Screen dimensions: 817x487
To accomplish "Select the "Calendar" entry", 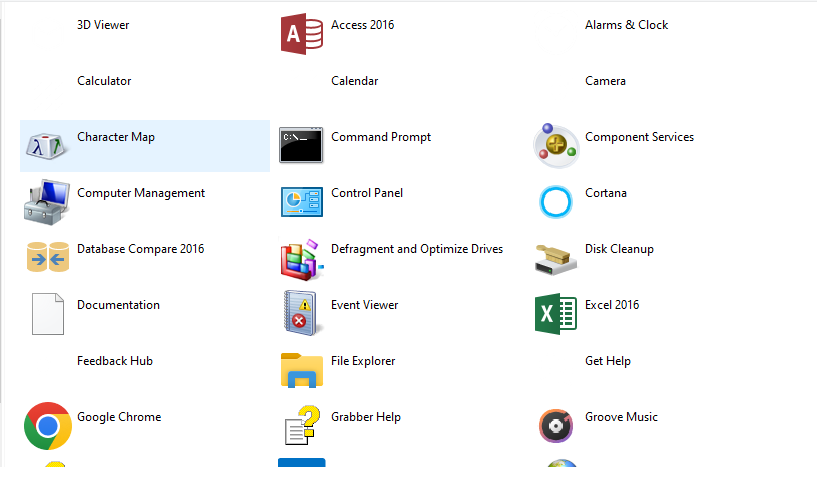I will (x=355, y=81).
